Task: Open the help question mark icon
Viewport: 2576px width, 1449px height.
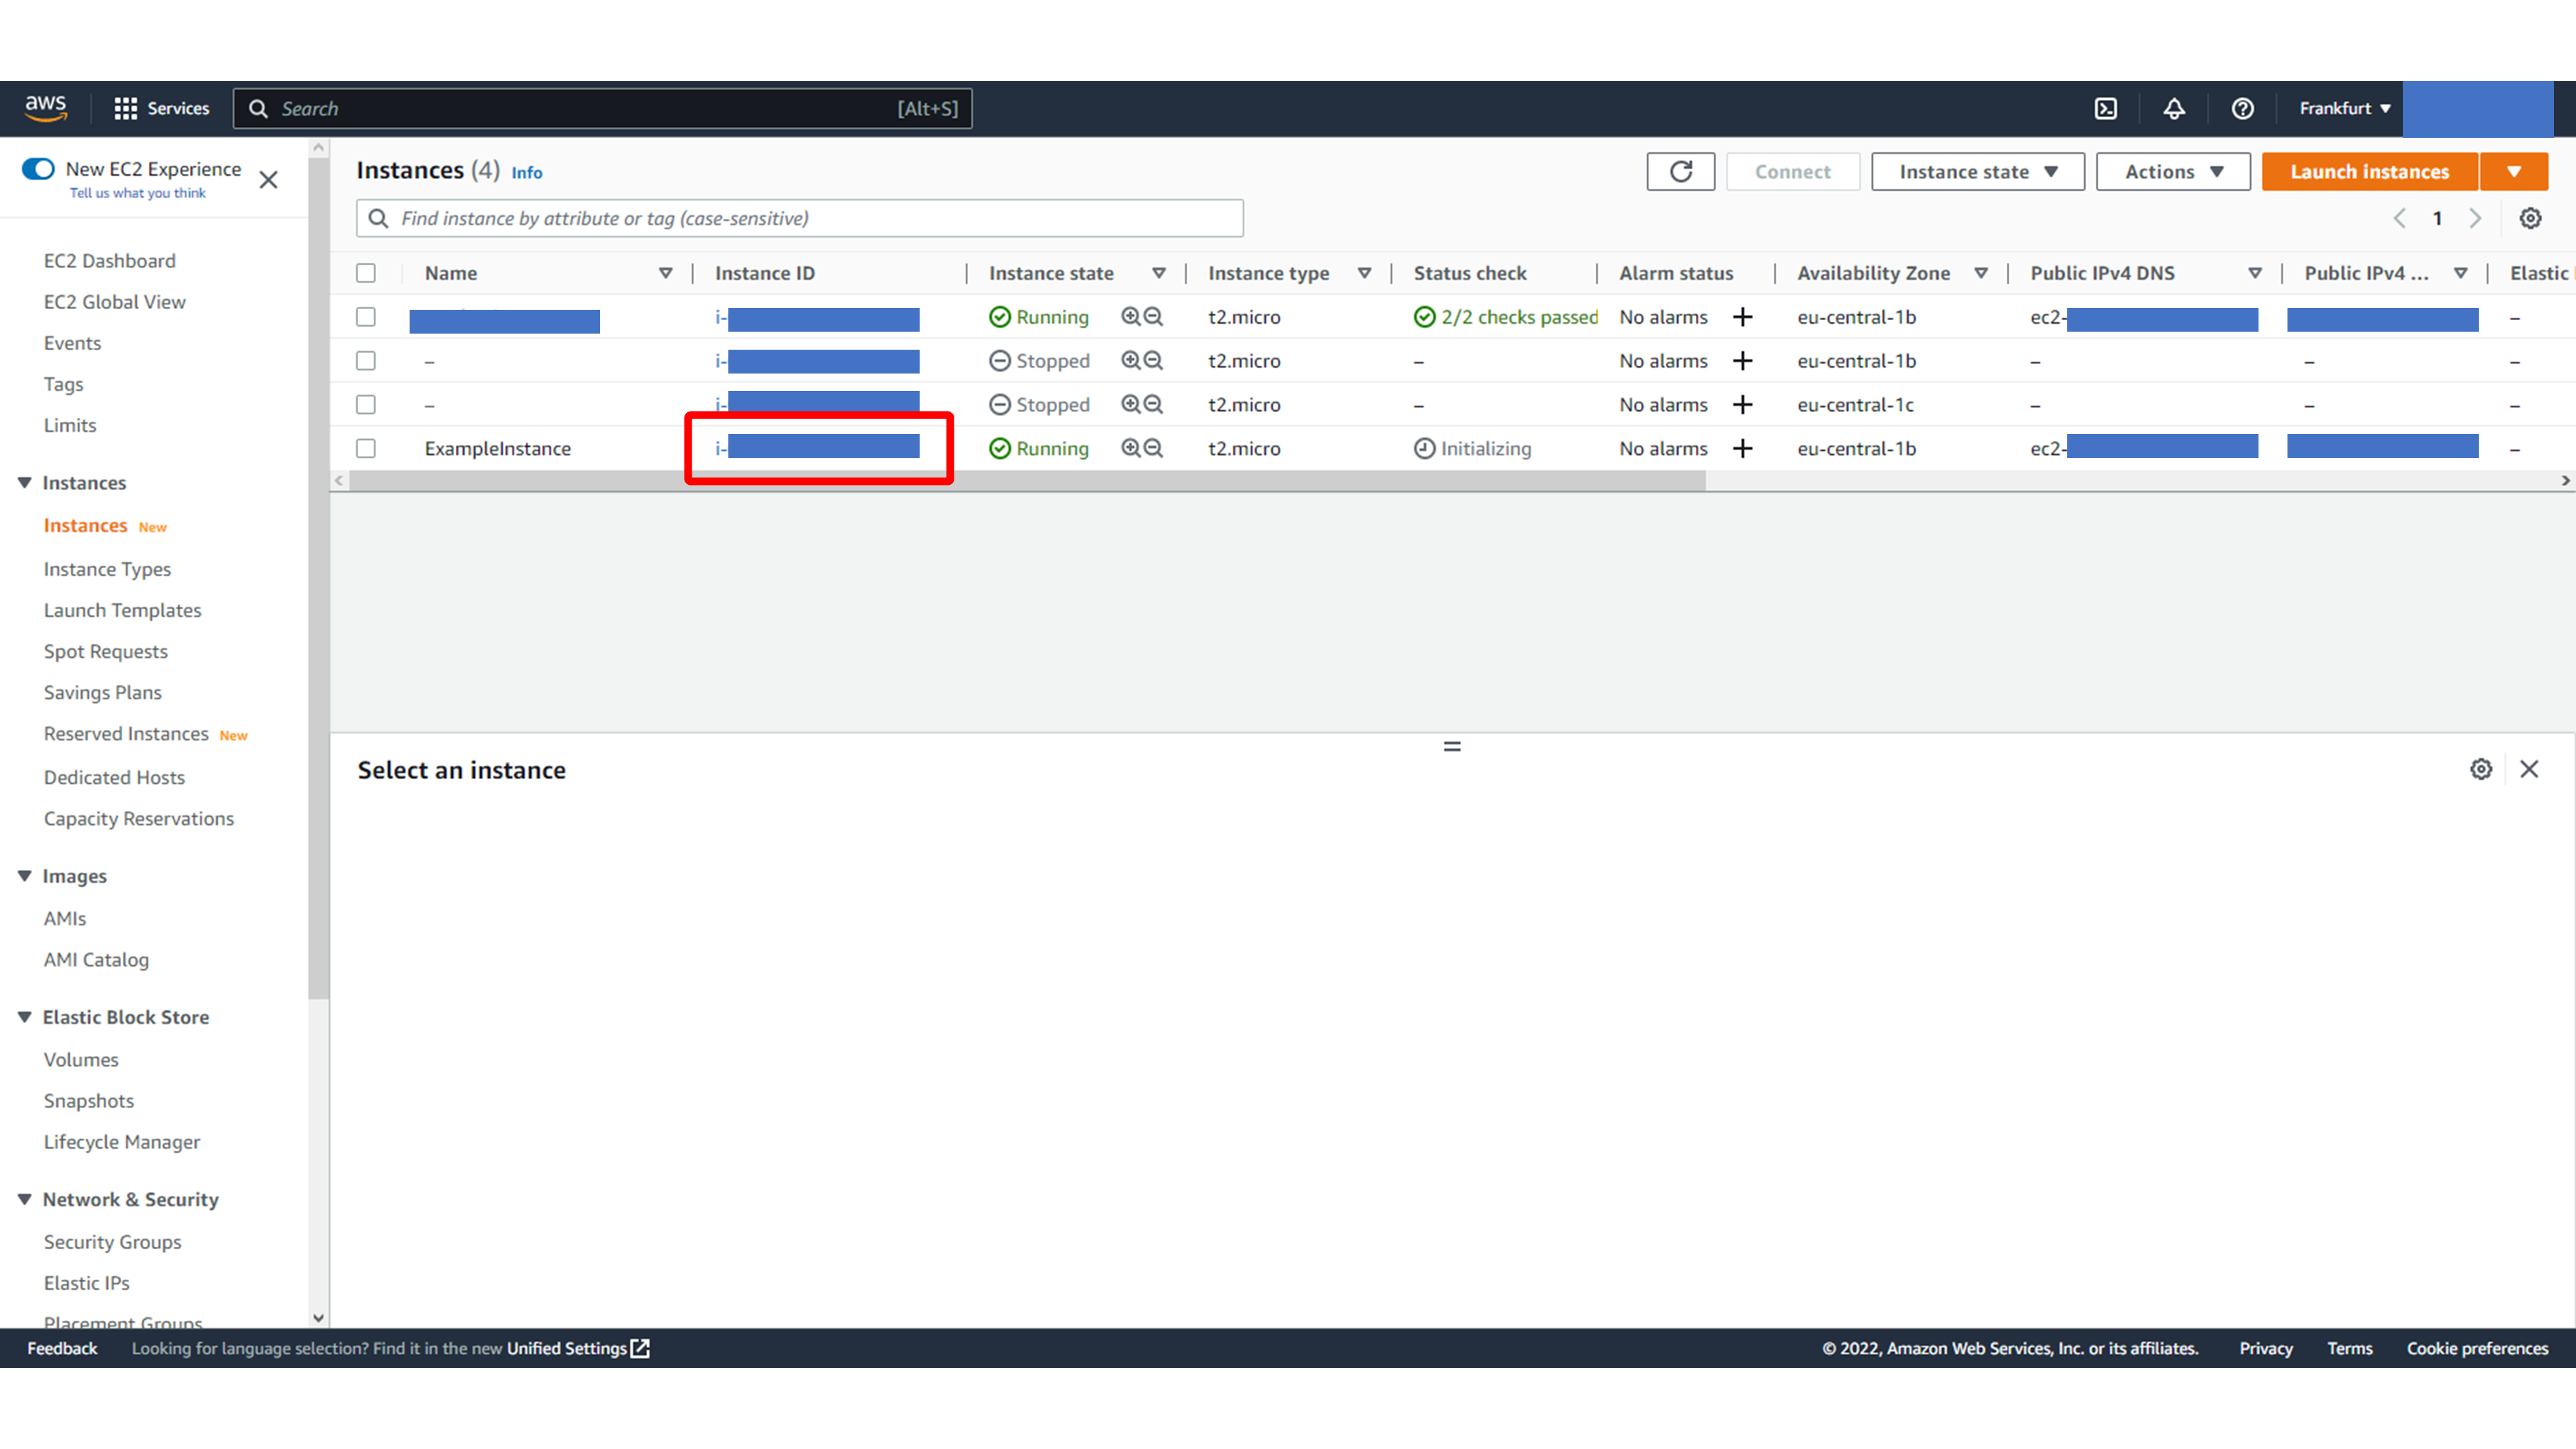Action: coord(2242,108)
